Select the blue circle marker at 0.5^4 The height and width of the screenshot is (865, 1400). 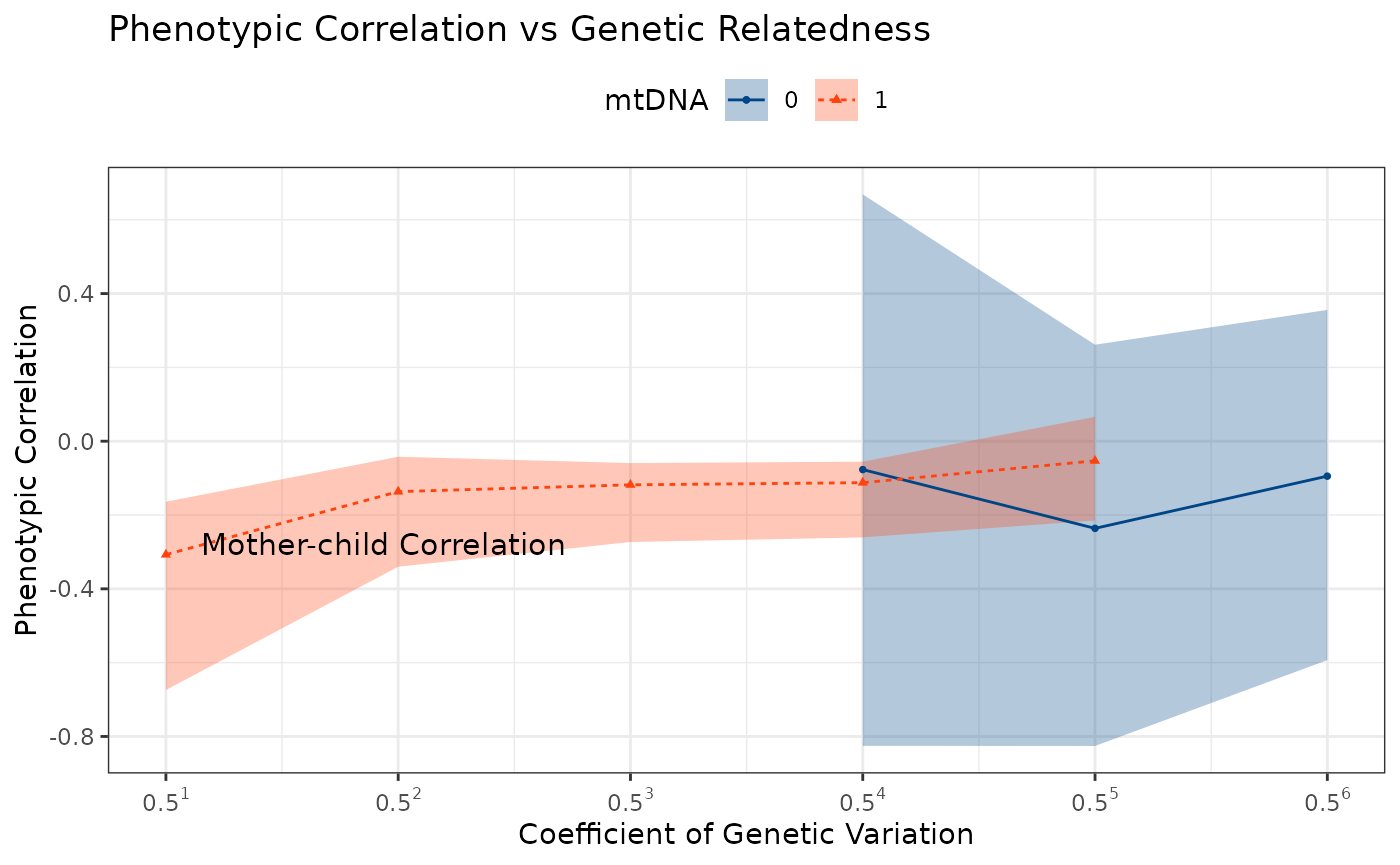(x=863, y=469)
